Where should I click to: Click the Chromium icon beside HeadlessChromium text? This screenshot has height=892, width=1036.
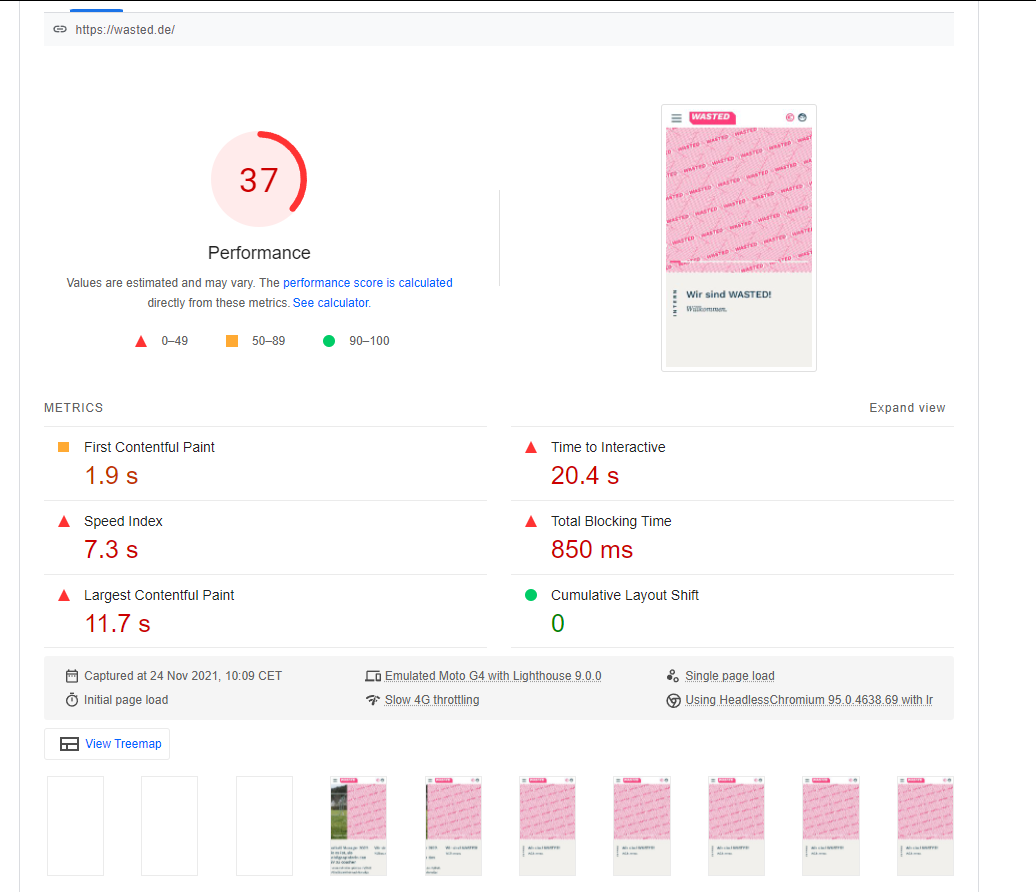click(x=673, y=700)
